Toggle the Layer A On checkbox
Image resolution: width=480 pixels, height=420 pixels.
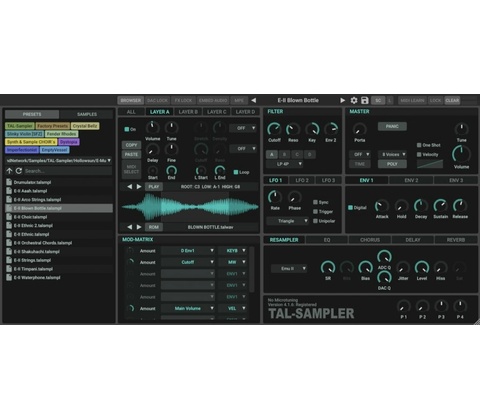click(x=127, y=129)
